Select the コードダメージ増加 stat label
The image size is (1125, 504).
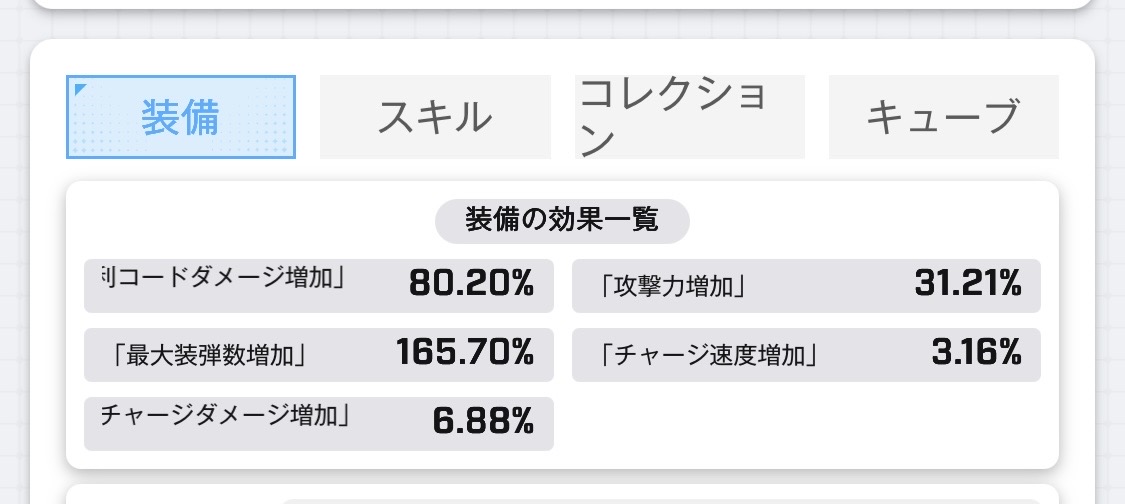tap(223, 277)
